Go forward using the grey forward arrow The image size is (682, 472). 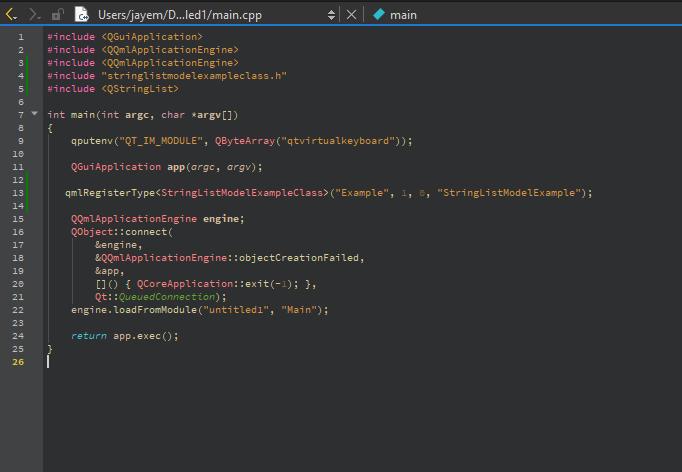coord(34,15)
